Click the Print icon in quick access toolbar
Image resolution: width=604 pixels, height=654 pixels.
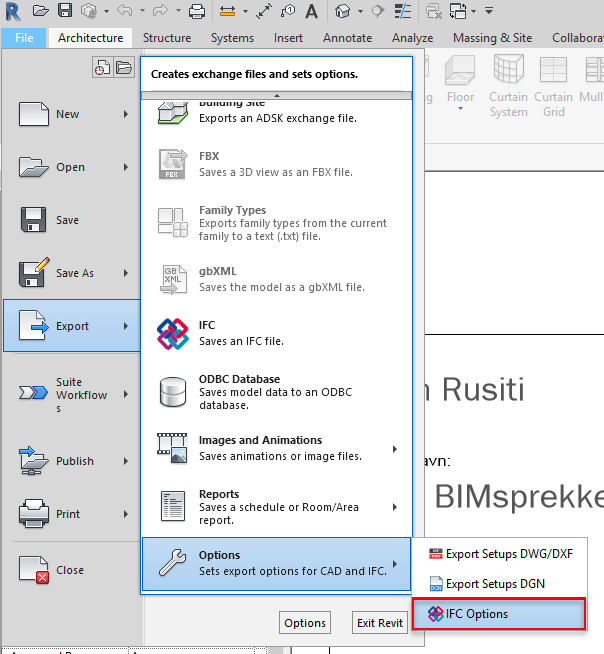196,11
